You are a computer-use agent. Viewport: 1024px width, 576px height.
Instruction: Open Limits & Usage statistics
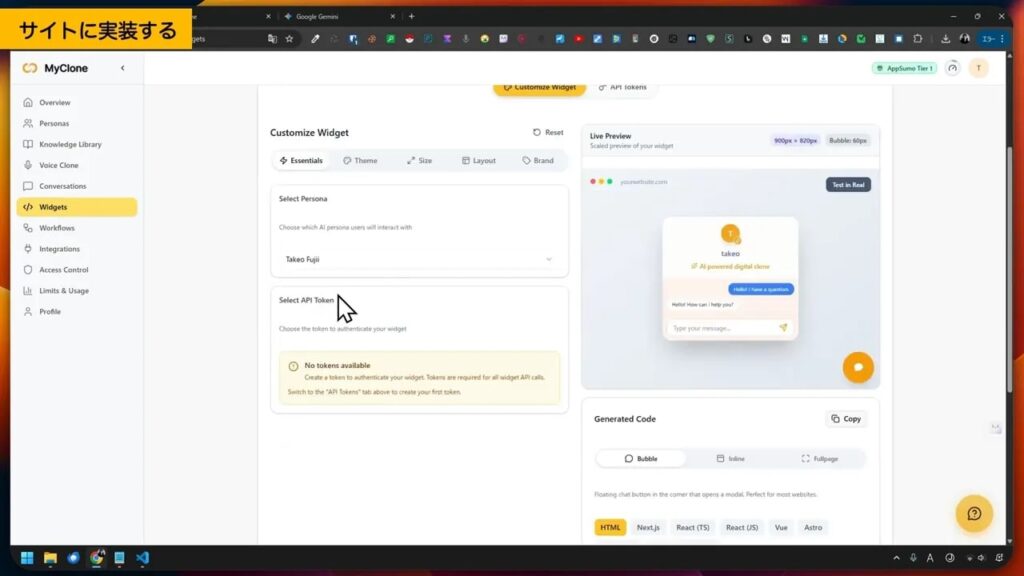[x=67, y=290]
